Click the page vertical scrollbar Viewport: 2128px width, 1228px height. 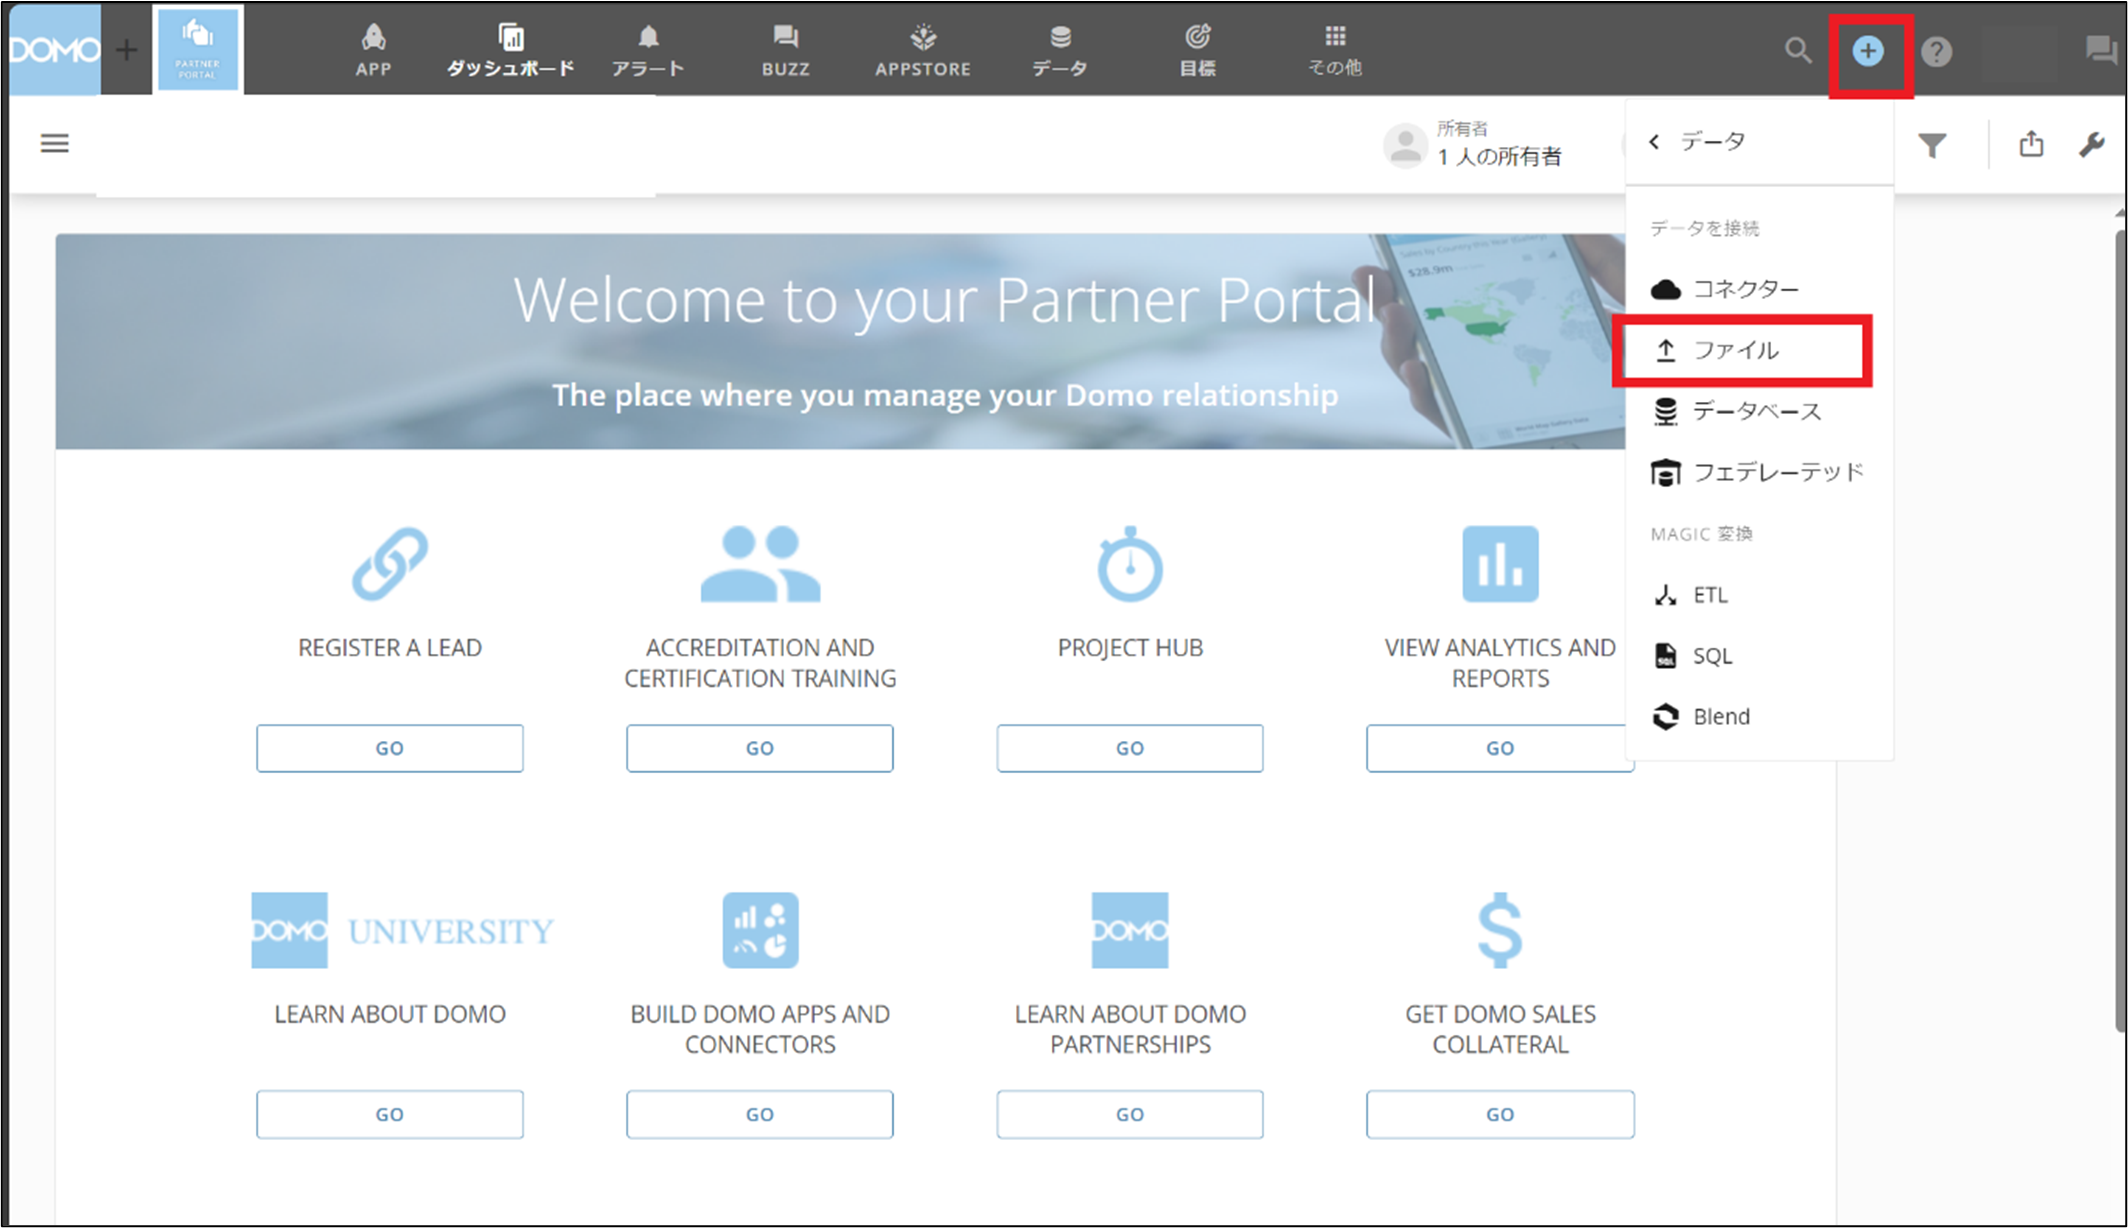coord(2121,630)
